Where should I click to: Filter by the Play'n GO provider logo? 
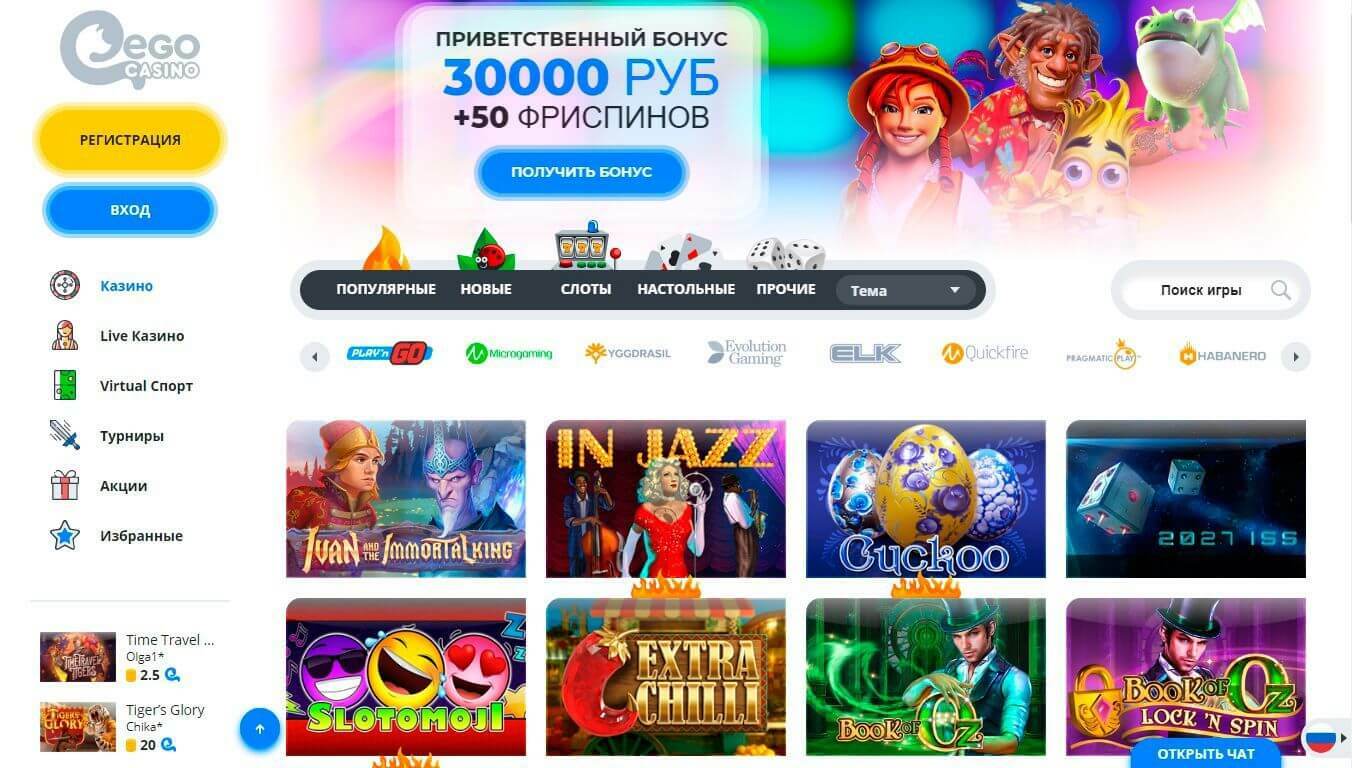[x=389, y=352]
